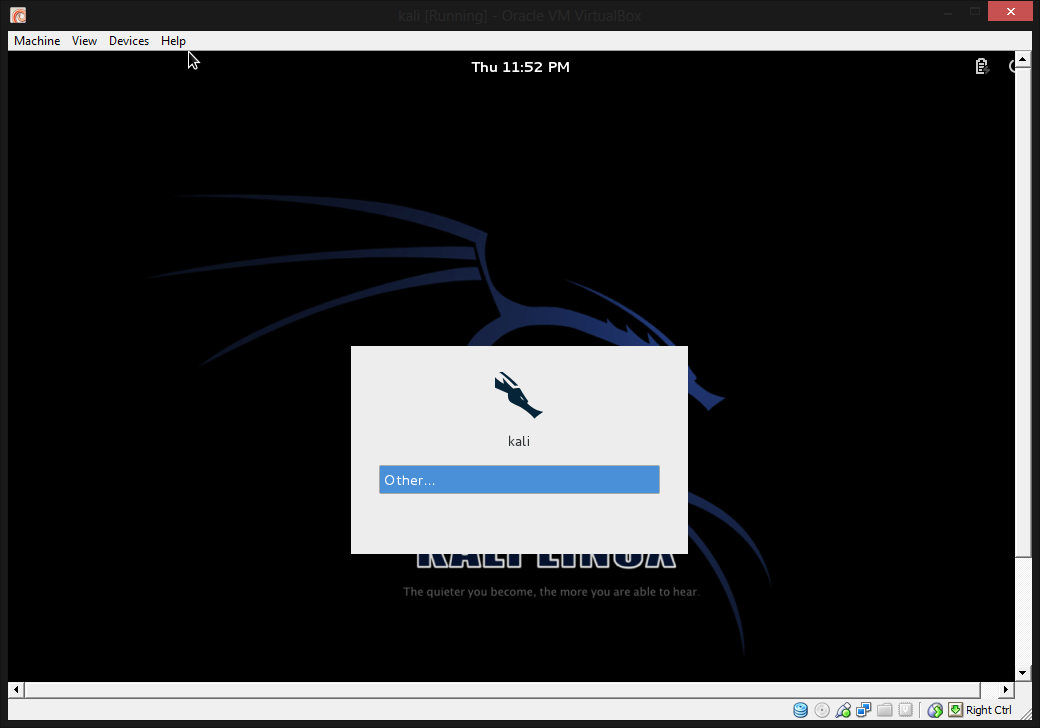The width and height of the screenshot is (1040, 728).
Task: Click the keyboard capture arrow icon
Action: (x=955, y=710)
